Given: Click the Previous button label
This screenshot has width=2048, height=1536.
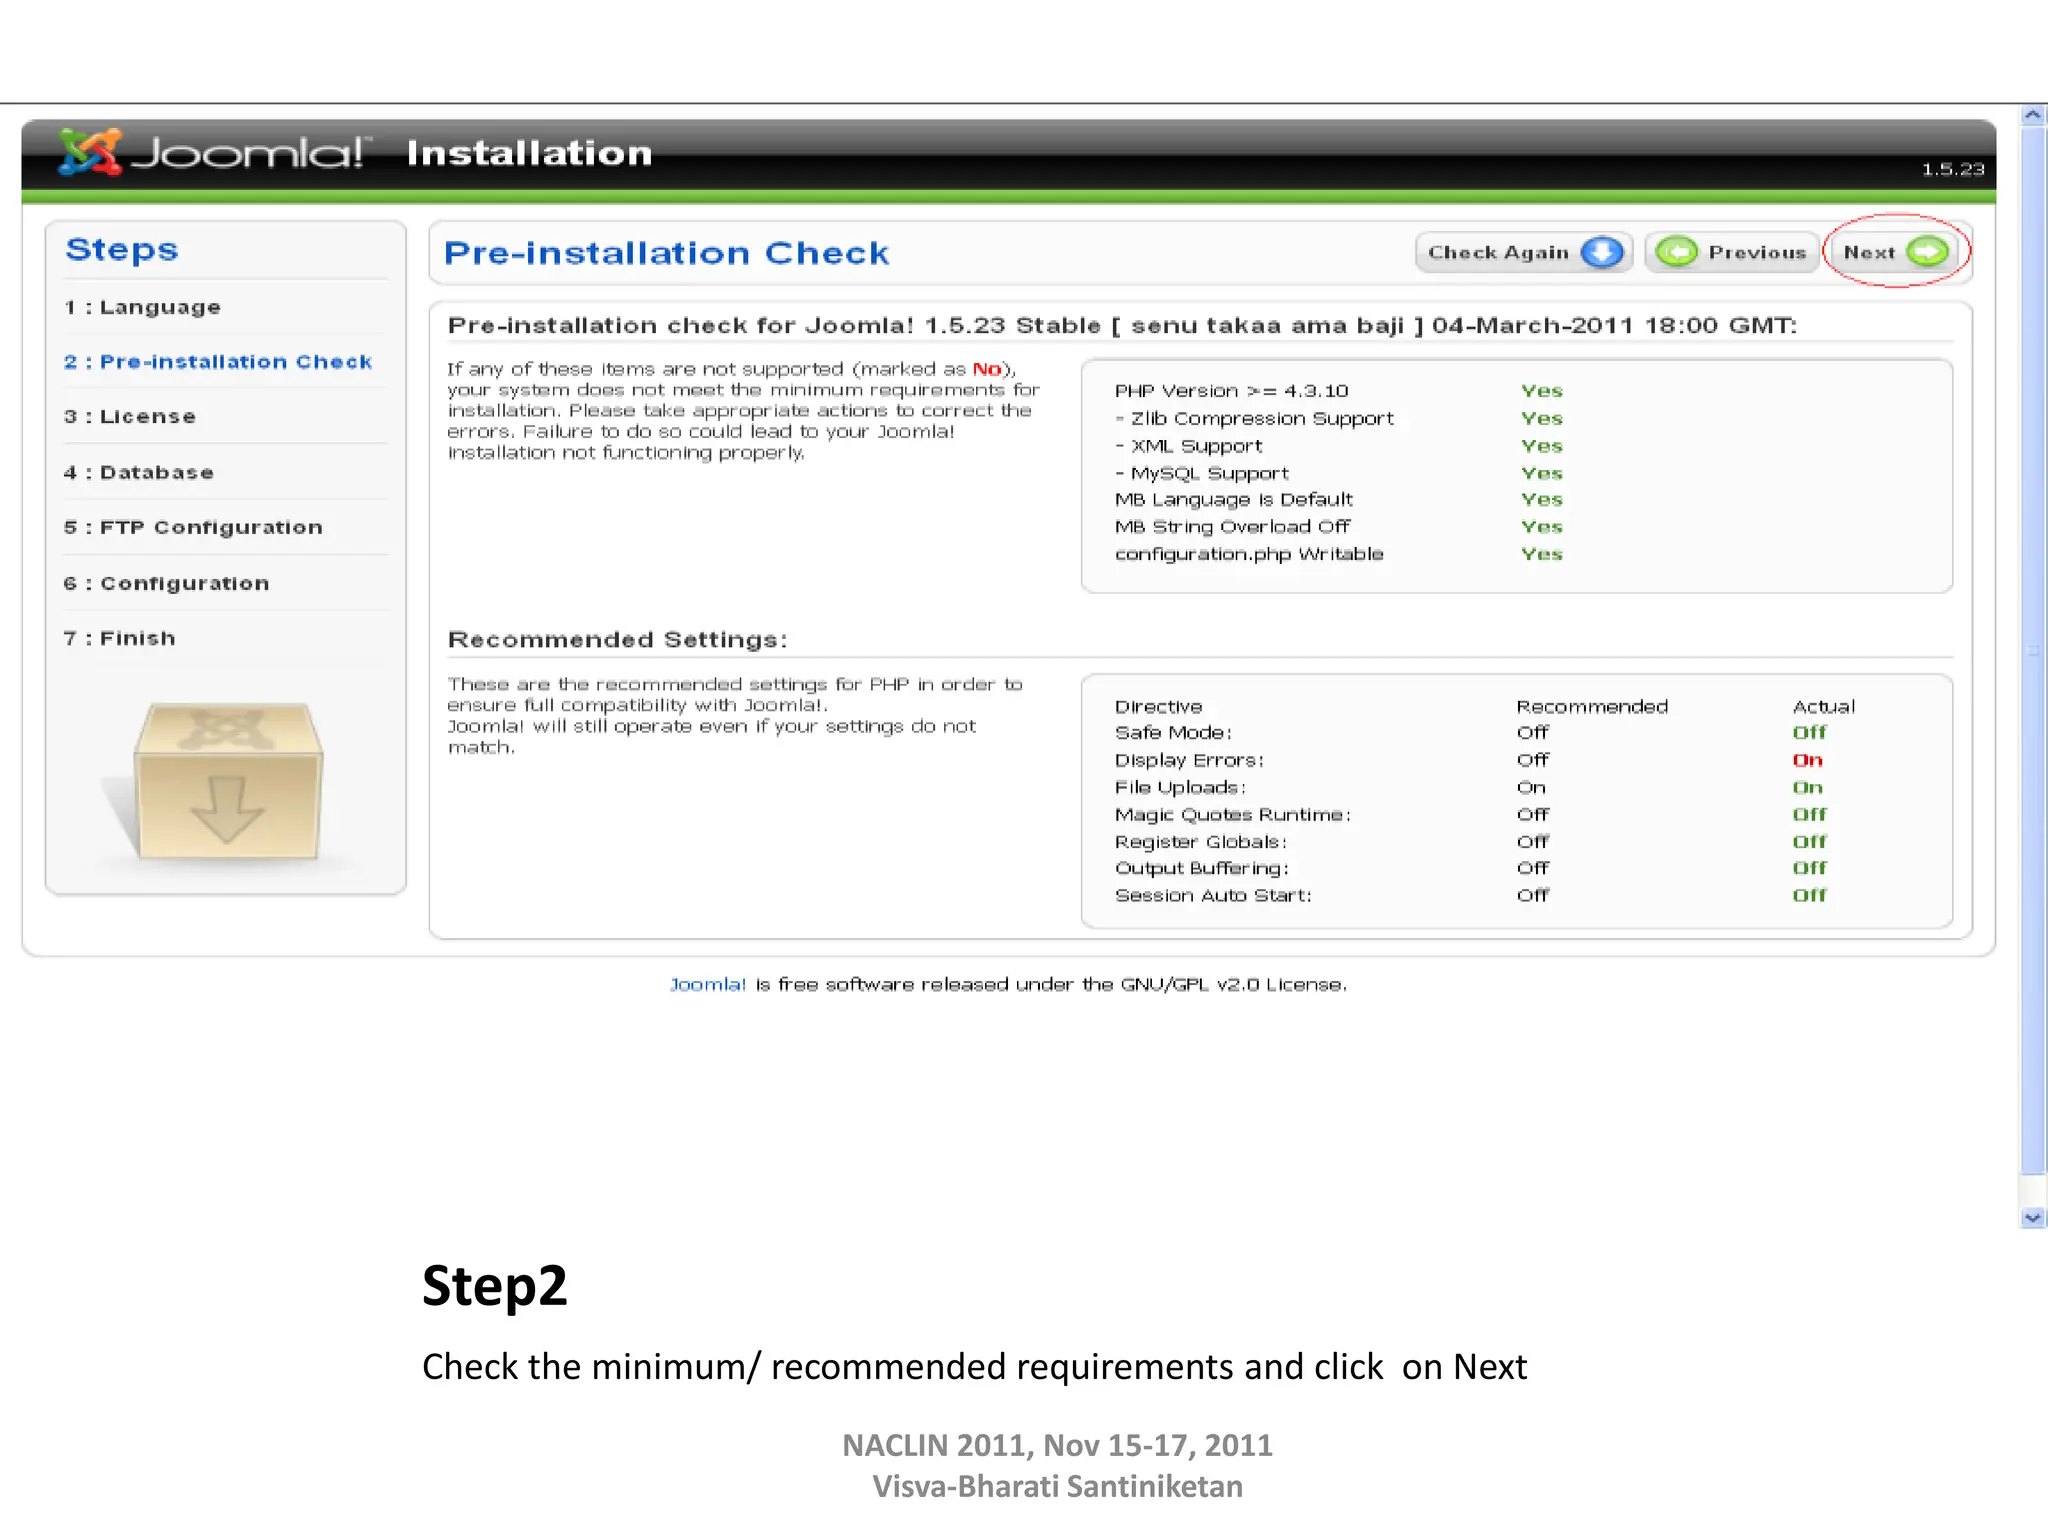Looking at the screenshot, I should click(x=1757, y=253).
